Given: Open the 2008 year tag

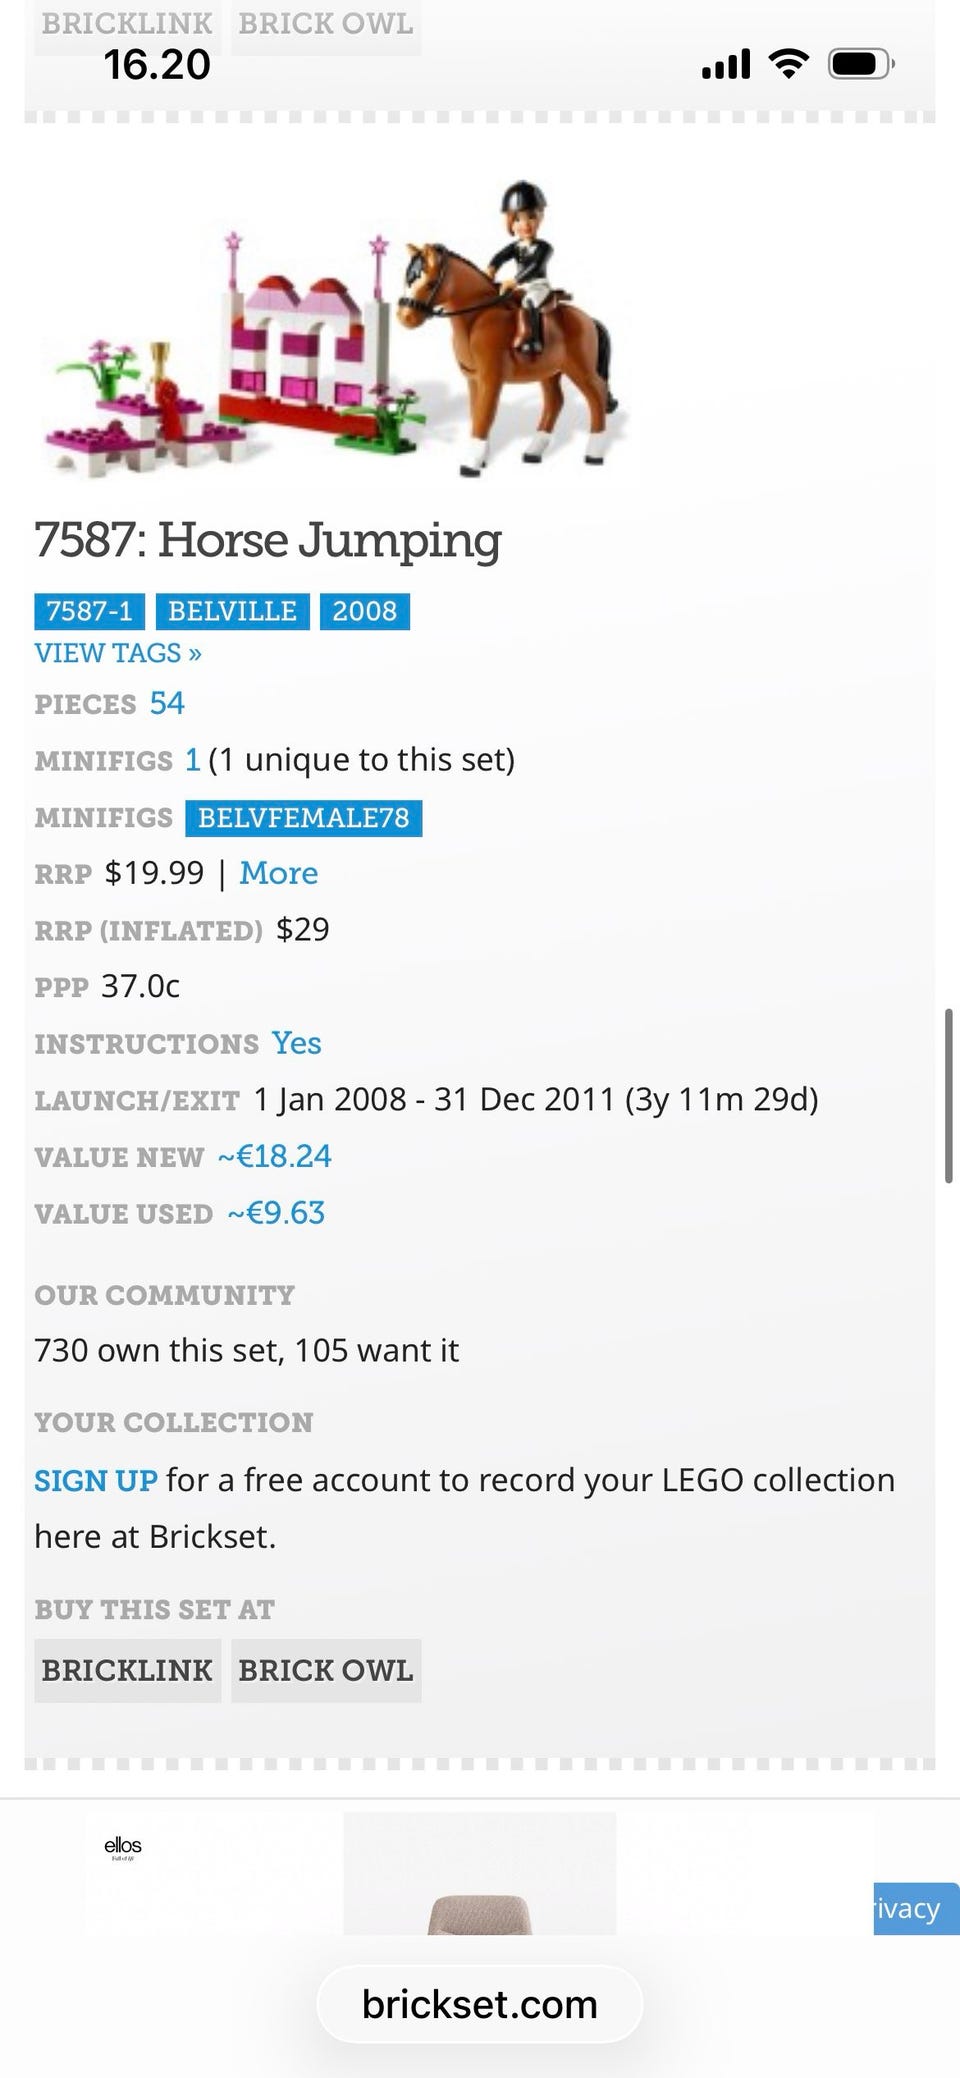Looking at the screenshot, I should point(364,611).
